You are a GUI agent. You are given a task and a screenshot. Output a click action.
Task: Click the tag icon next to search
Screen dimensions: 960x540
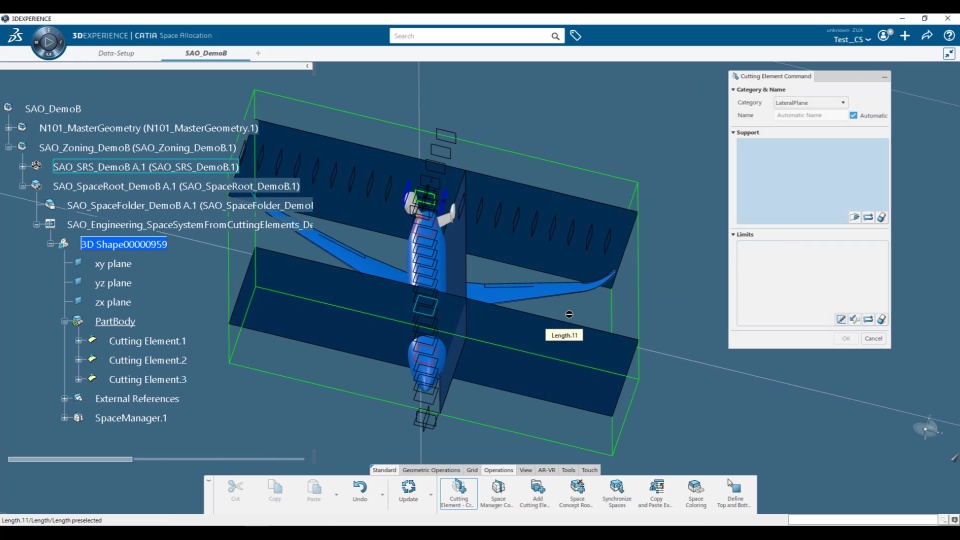[576, 36]
